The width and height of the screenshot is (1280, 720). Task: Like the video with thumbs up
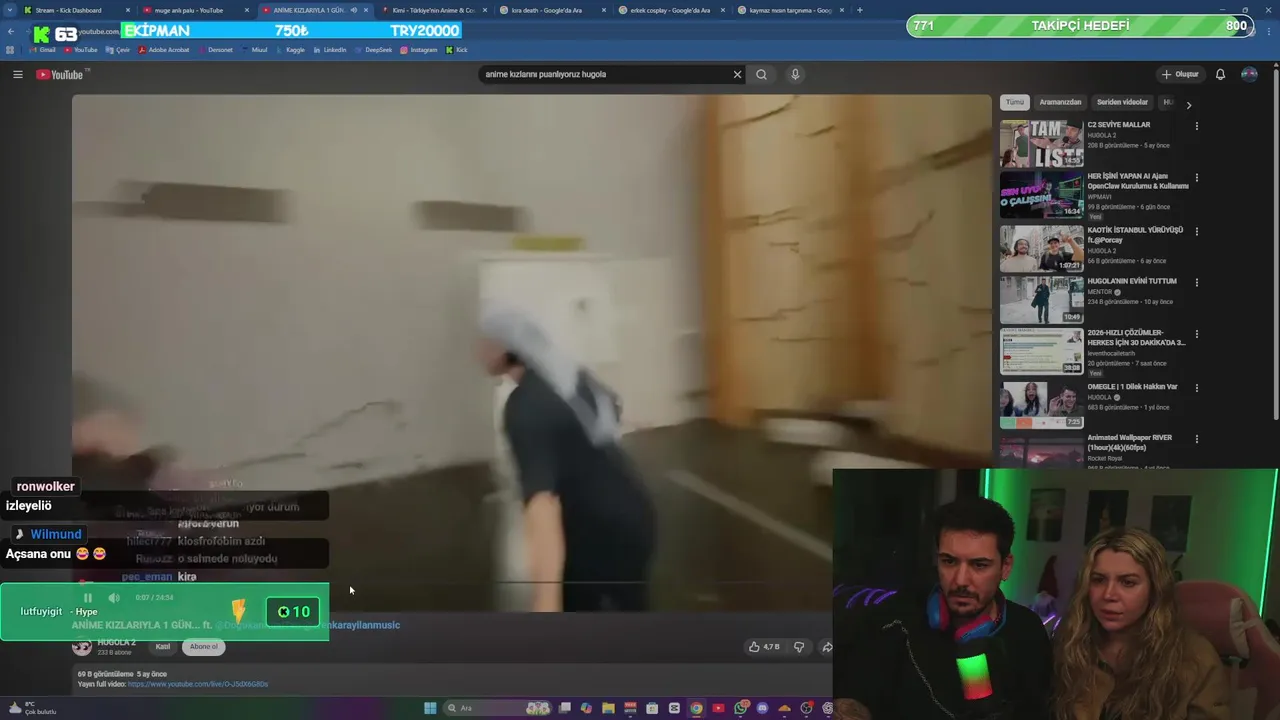[764, 647]
